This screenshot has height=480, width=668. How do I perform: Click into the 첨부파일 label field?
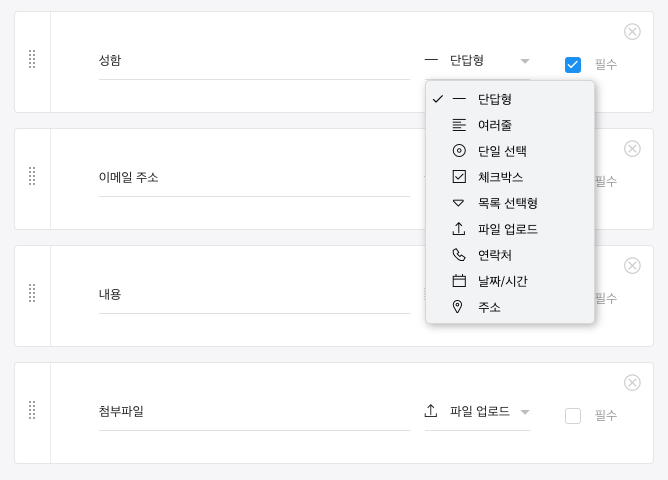click(x=254, y=411)
